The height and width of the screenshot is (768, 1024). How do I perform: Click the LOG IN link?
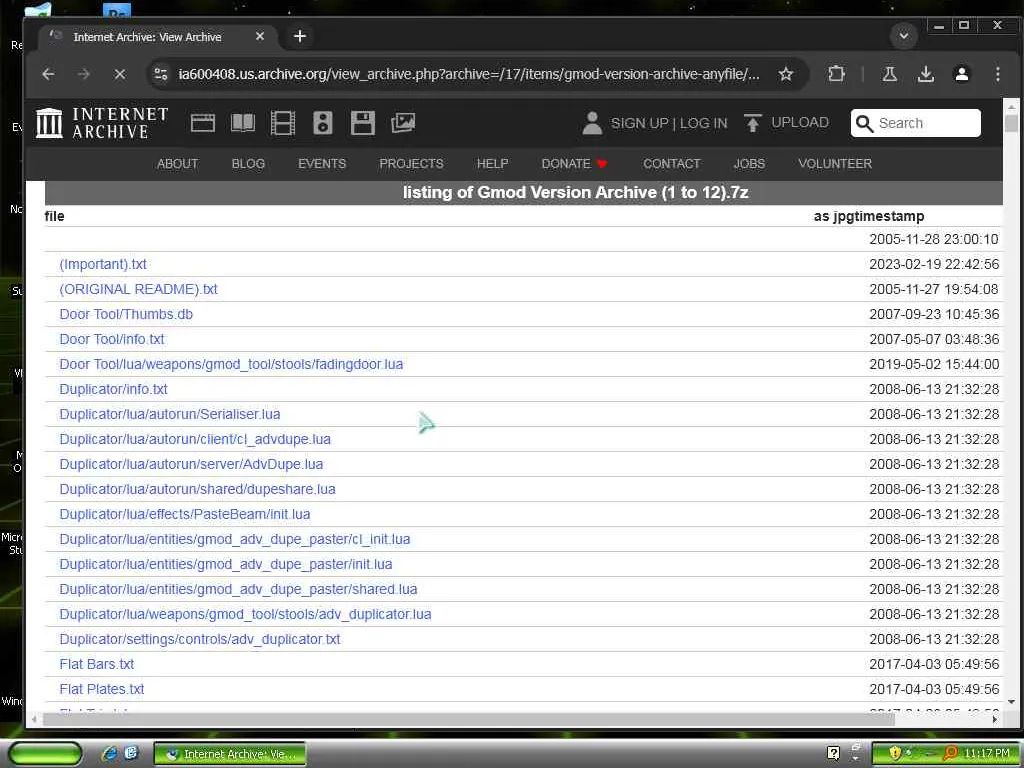703,123
